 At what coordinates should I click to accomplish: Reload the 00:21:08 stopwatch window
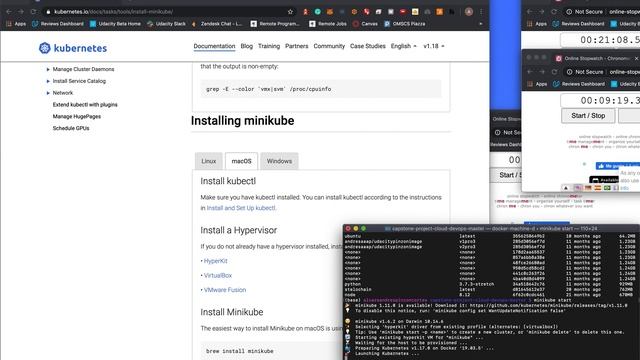[x=554, y=12]
